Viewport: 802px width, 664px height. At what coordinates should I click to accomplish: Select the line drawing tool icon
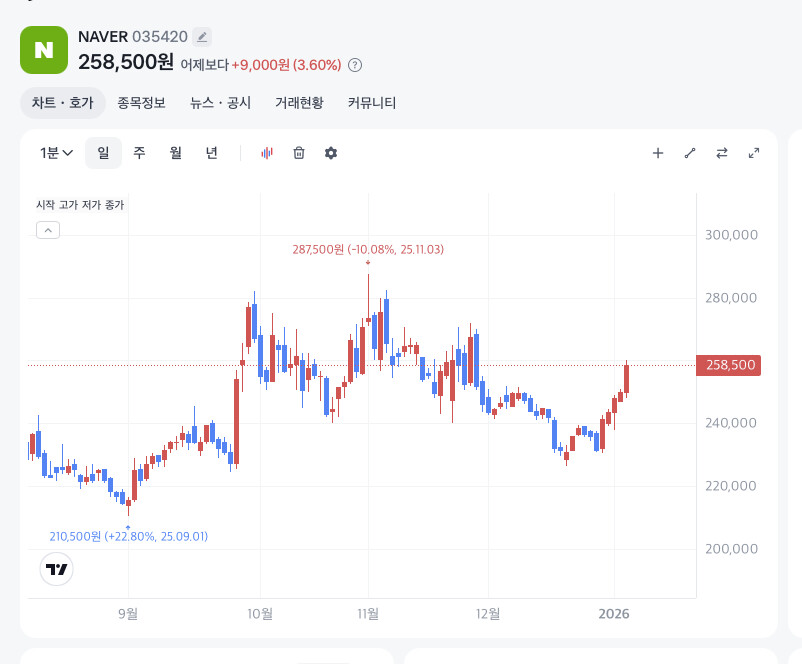coord(689,153)
